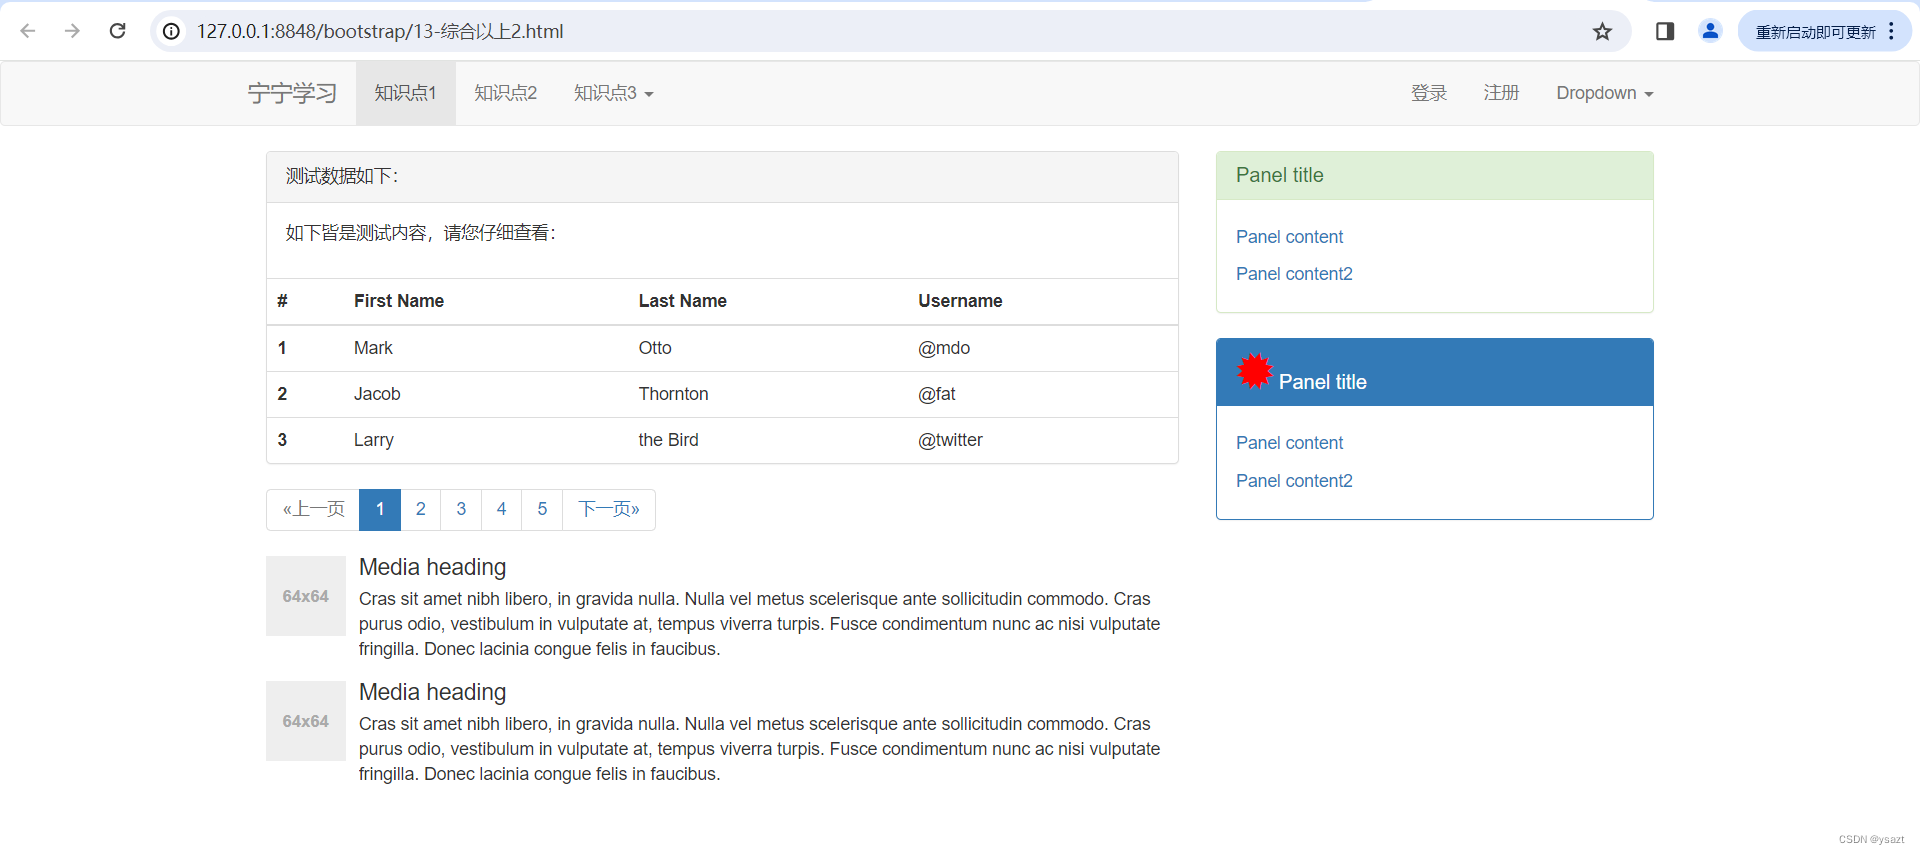Click the green Panel title heading
This screenshot has height=854, width=1920.
(1280, 175)
